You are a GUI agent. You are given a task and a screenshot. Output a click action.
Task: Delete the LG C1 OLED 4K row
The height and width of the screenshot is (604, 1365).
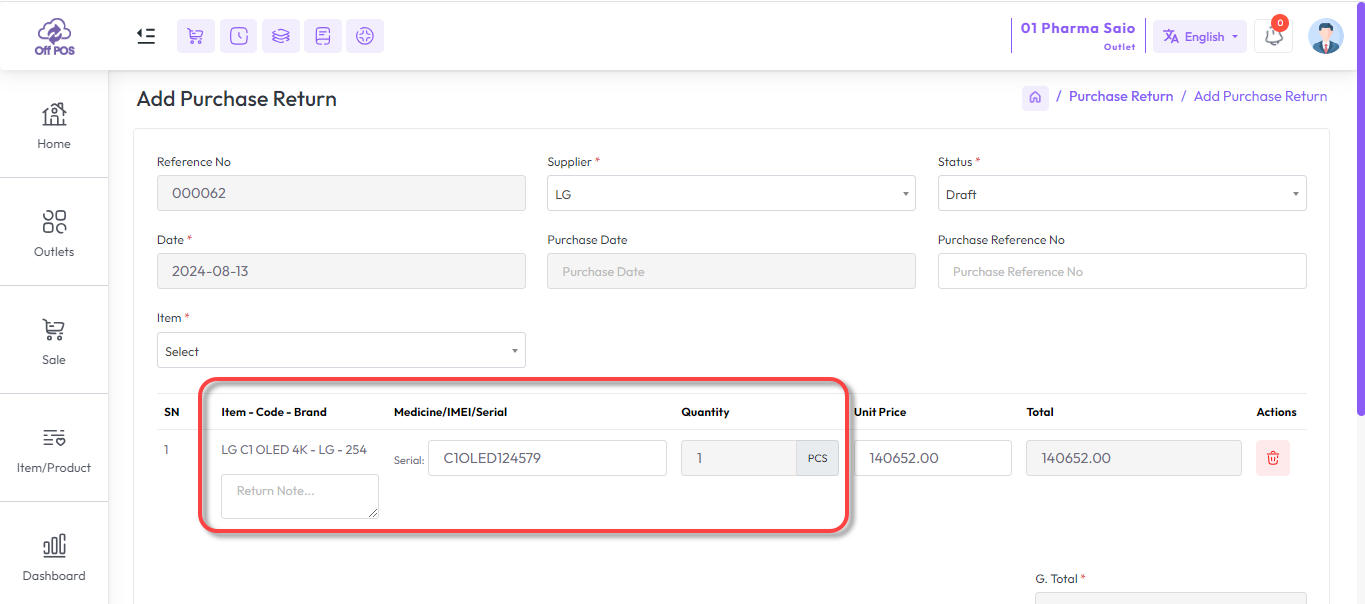(1273, 458)
